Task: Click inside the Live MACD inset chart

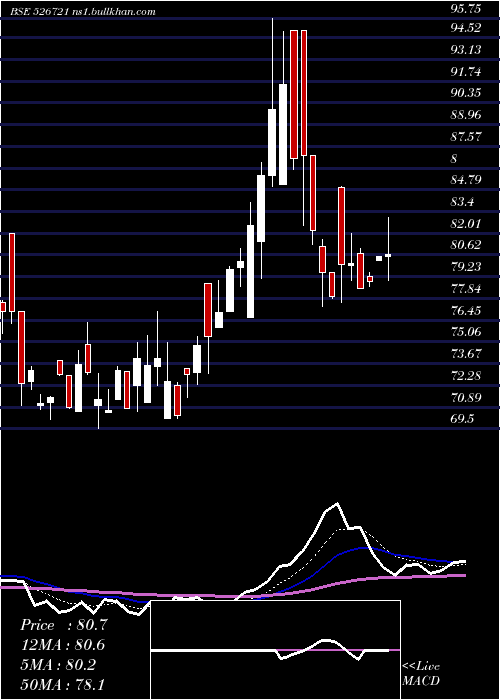Action: coord(275,650)
